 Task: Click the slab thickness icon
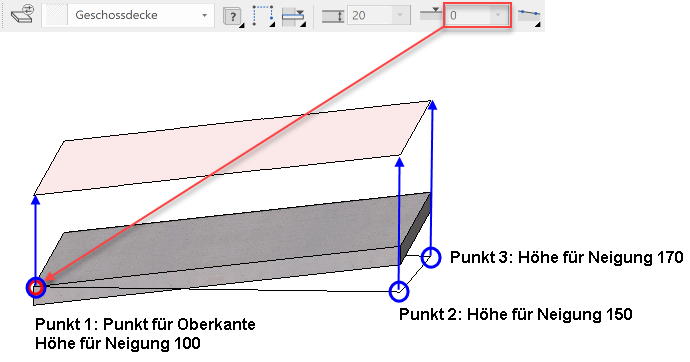click(333, 16)
